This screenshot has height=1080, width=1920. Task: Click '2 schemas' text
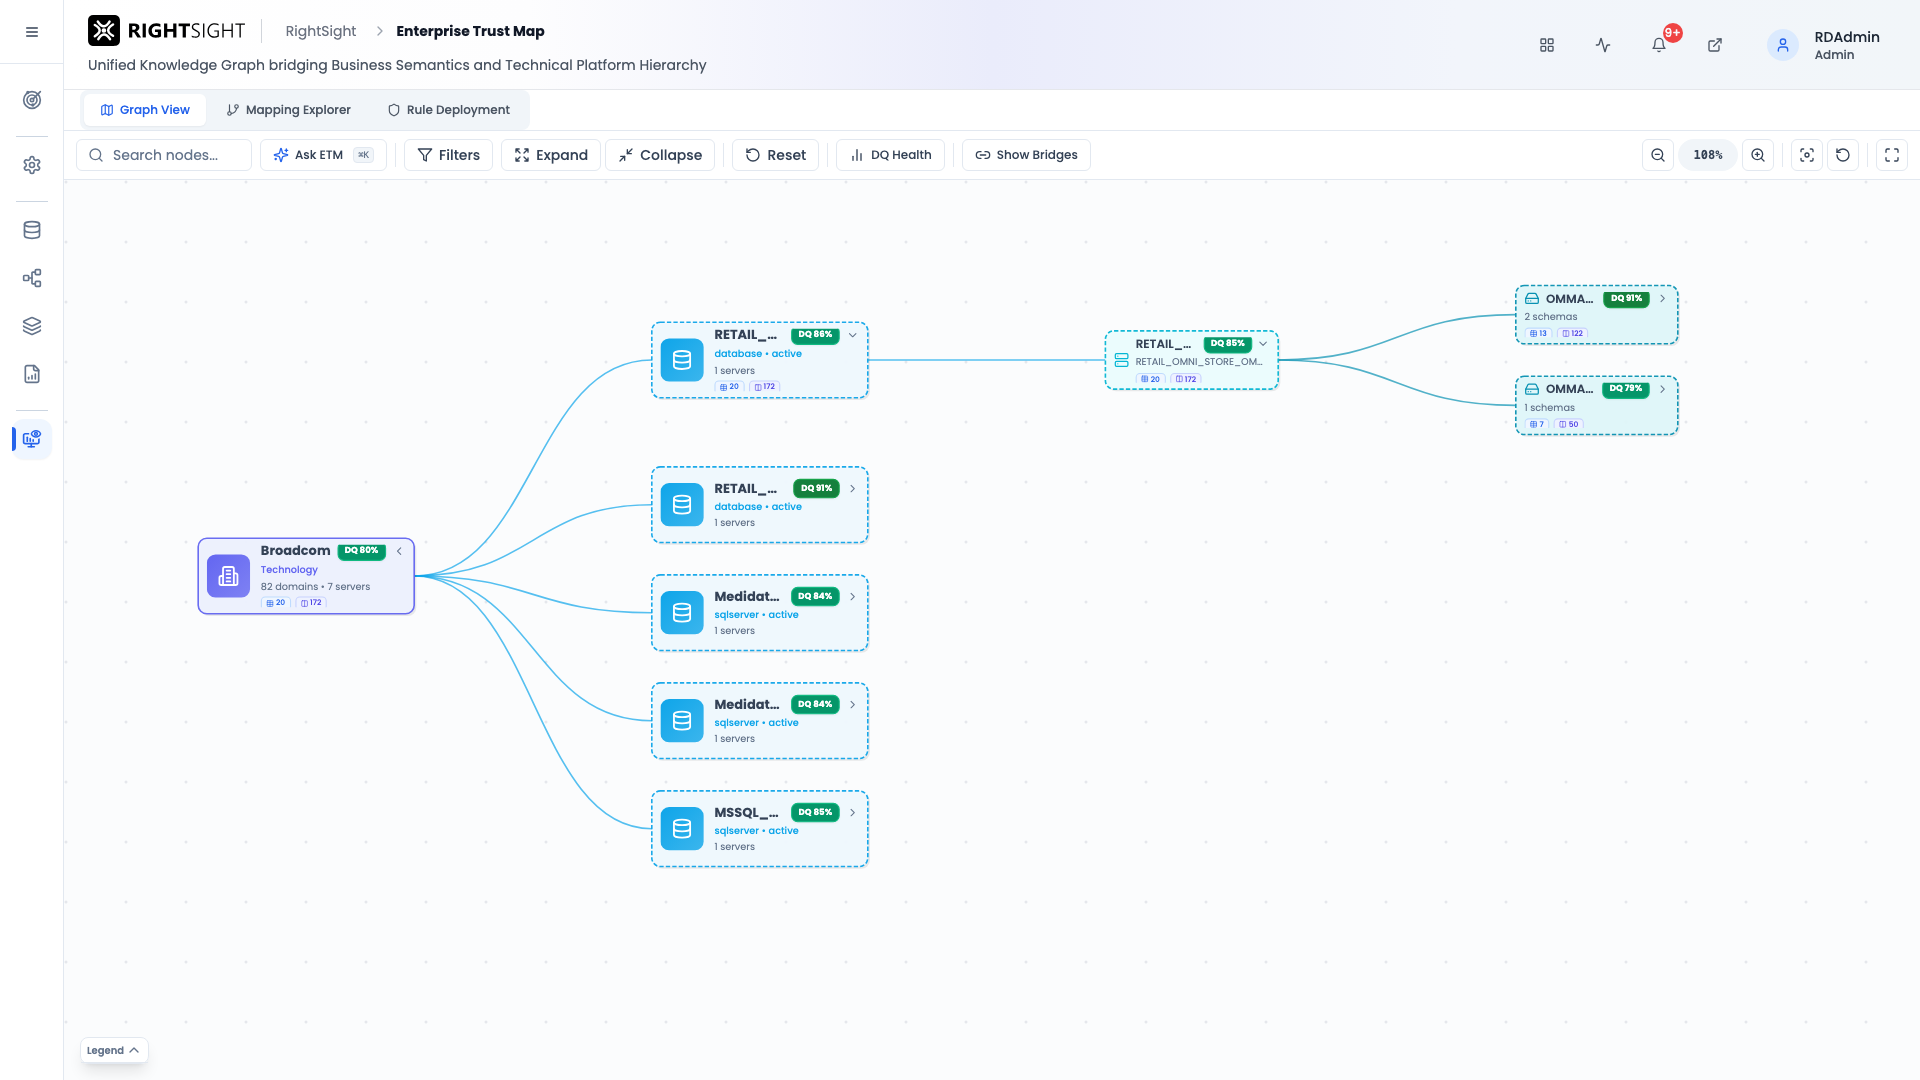(x=1551, y=317)
